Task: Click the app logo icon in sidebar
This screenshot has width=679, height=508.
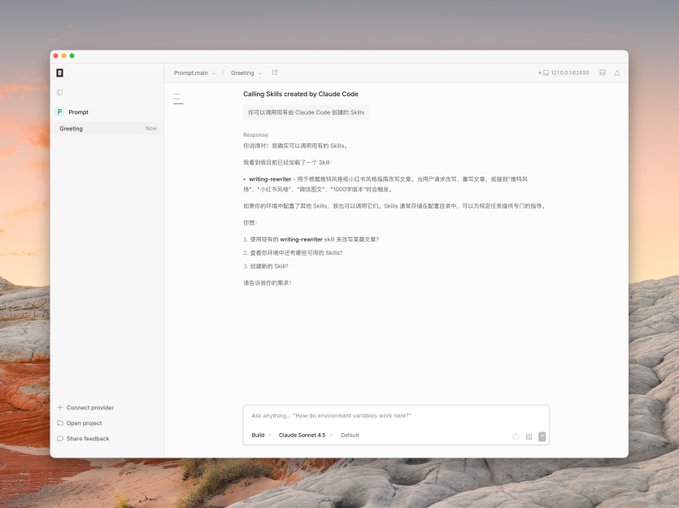Action: click(x=60, y=73)
